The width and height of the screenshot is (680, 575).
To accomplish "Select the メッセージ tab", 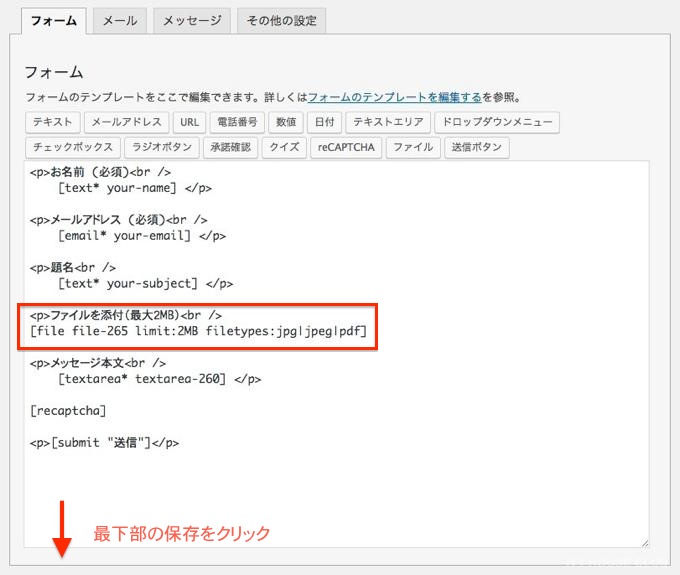I will coord(192,20).
